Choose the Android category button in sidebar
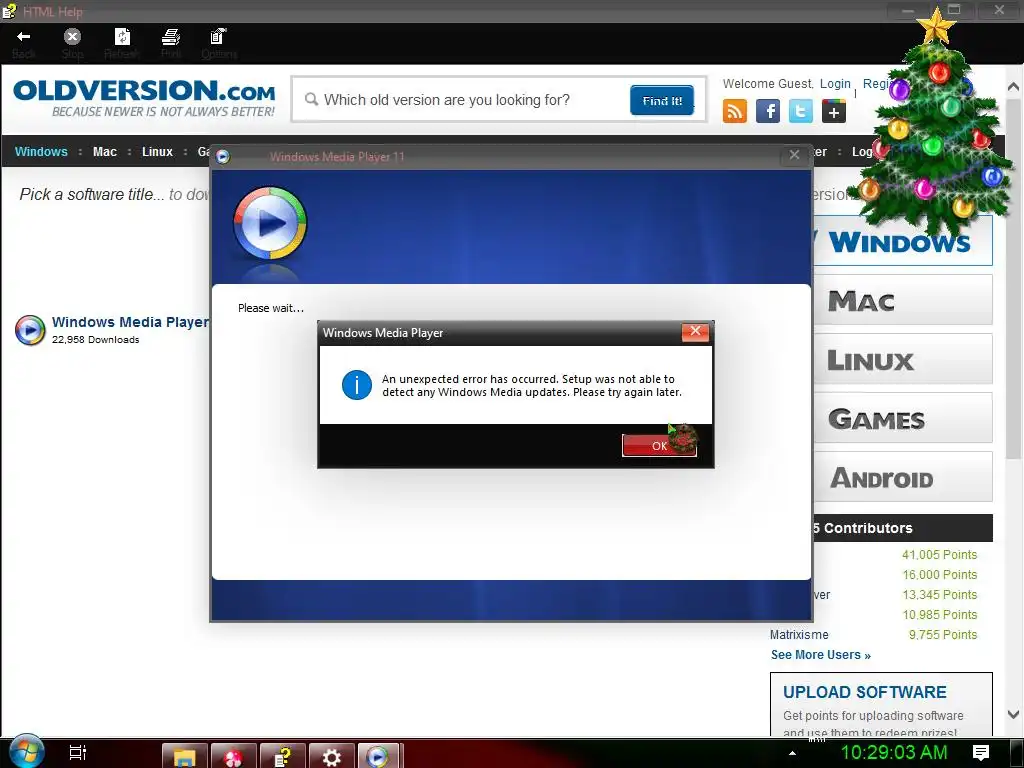Image resolution: width=1024 pixels, height=768 pixels. pos(903,477)
